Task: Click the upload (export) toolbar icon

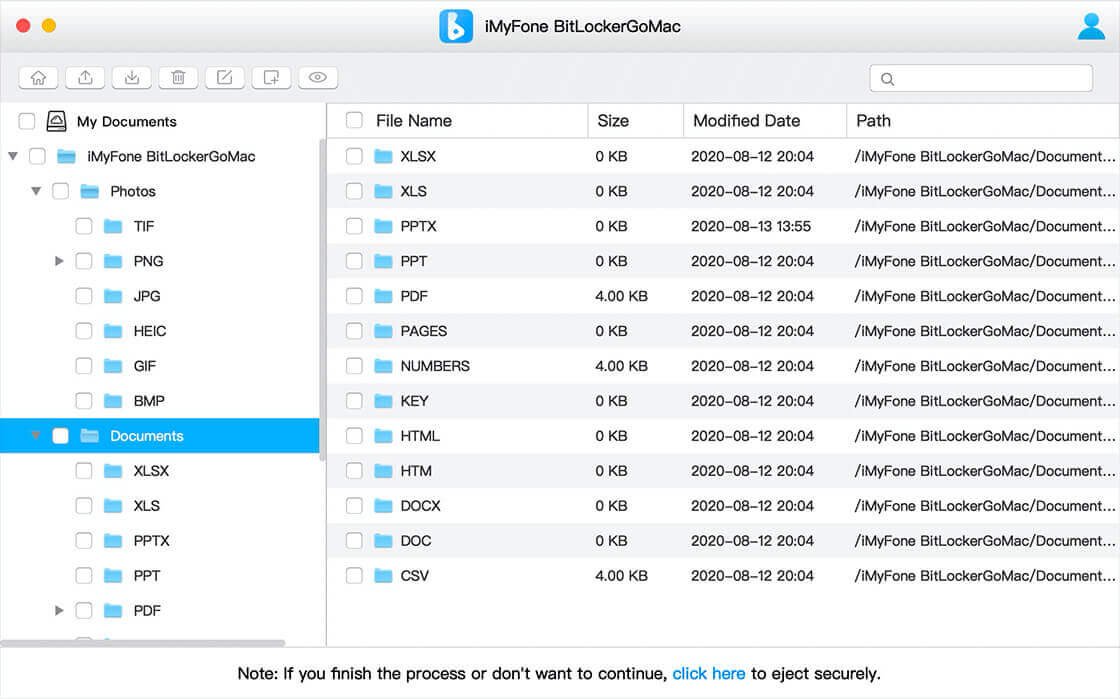Action: point(85,78)
